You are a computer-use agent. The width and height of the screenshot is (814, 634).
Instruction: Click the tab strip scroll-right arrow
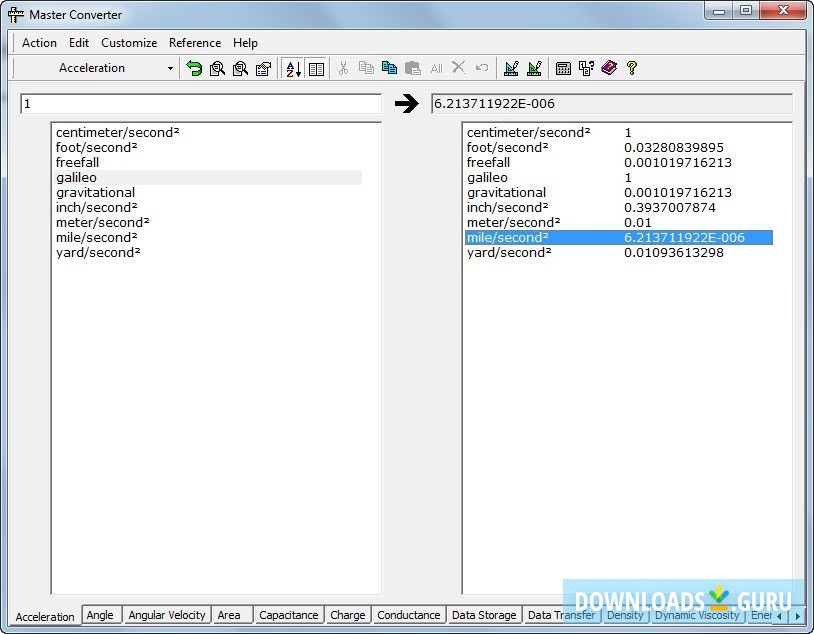point(797,616)
